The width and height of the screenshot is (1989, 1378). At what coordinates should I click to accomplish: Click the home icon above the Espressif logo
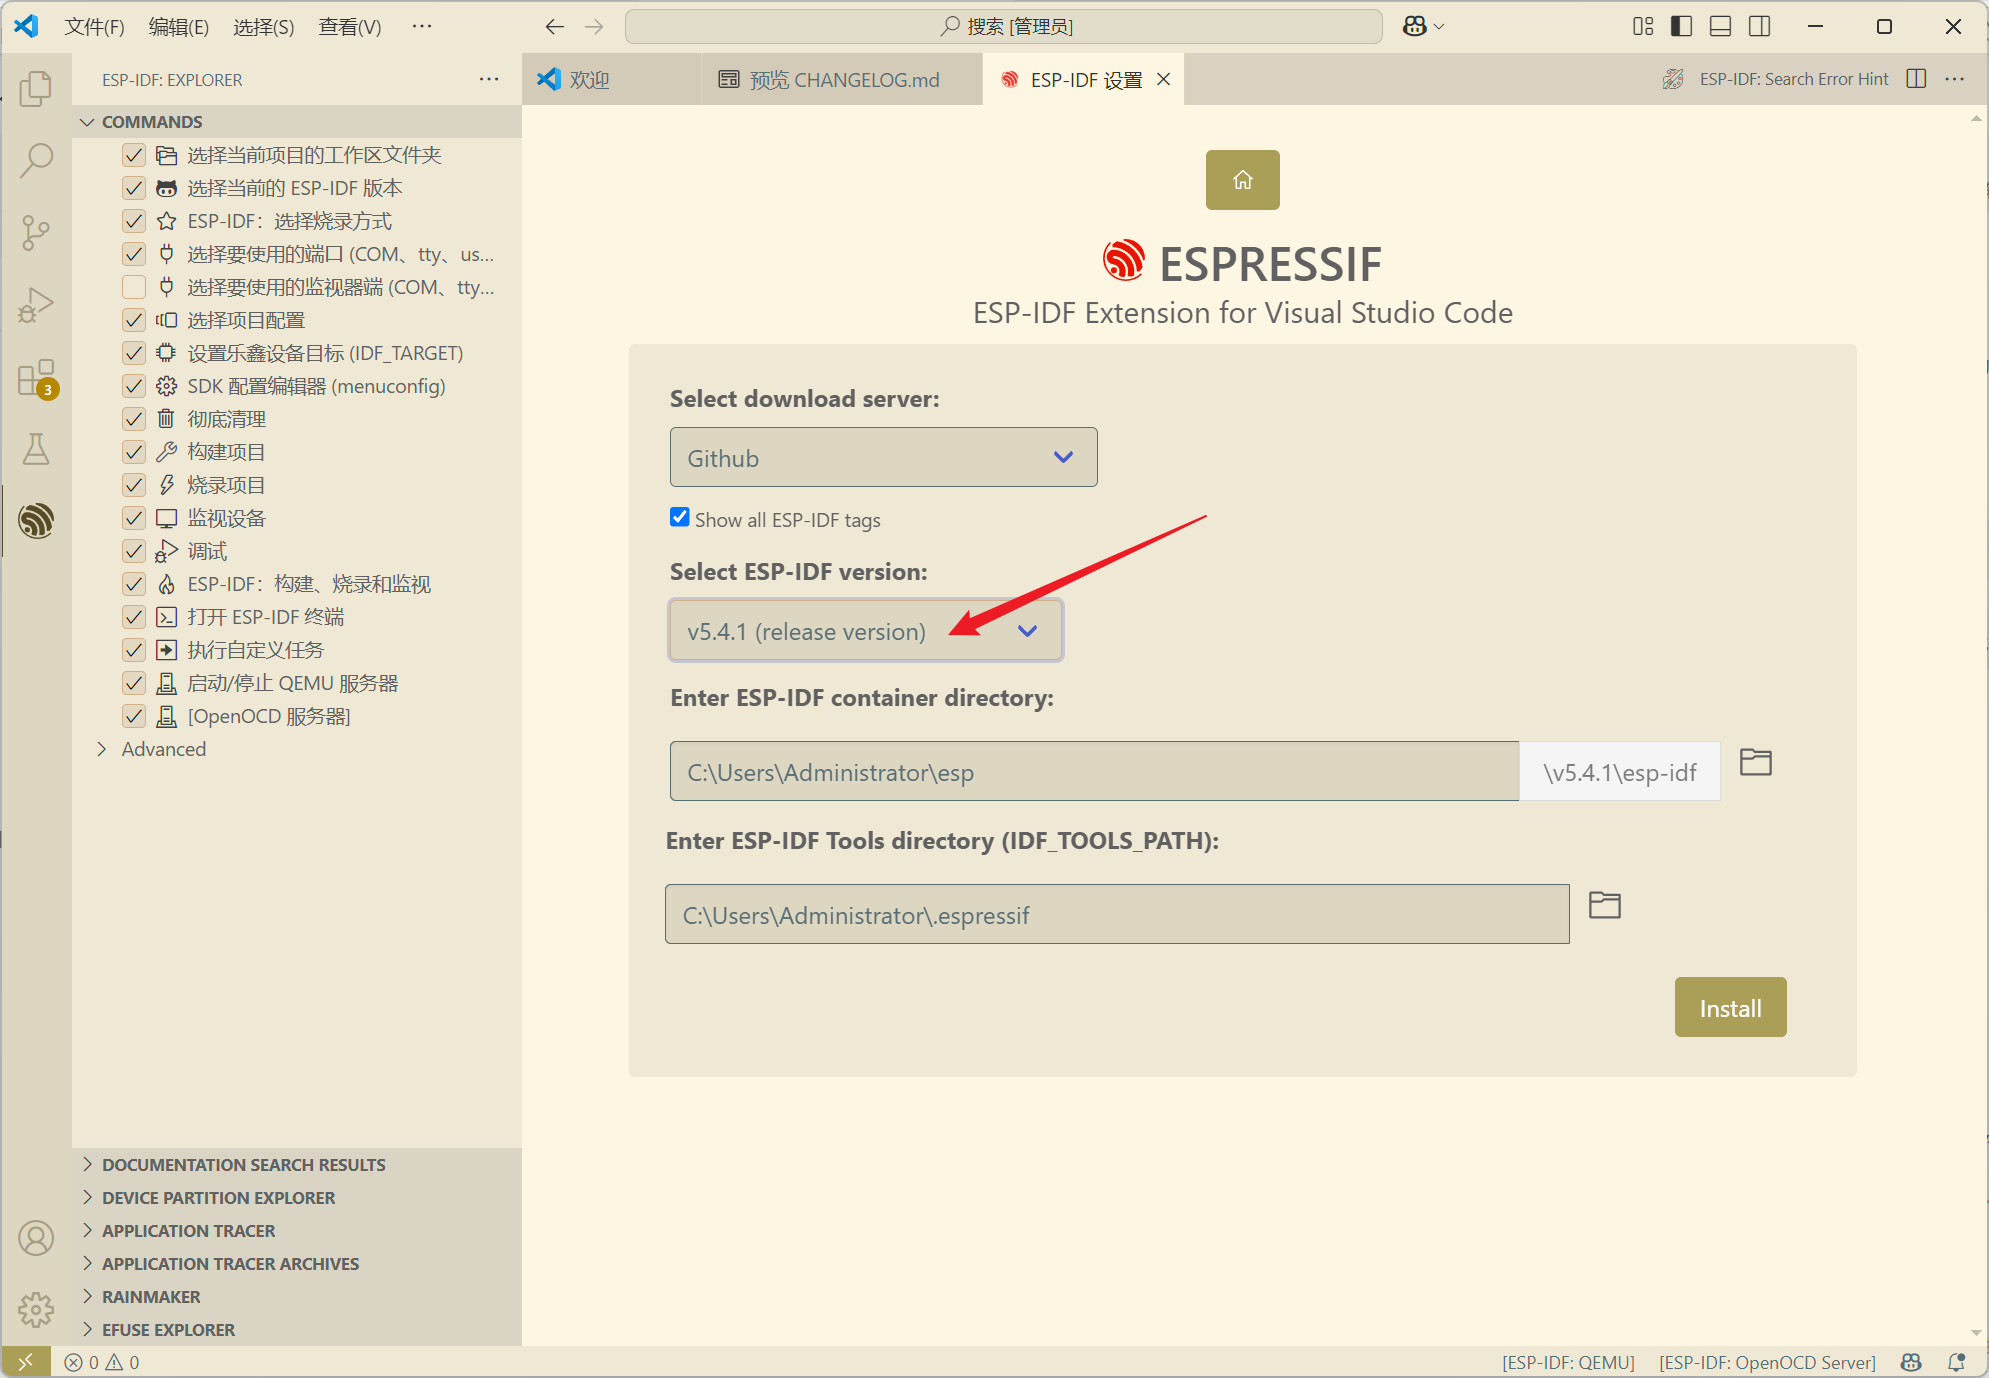tap(1242, 180)
